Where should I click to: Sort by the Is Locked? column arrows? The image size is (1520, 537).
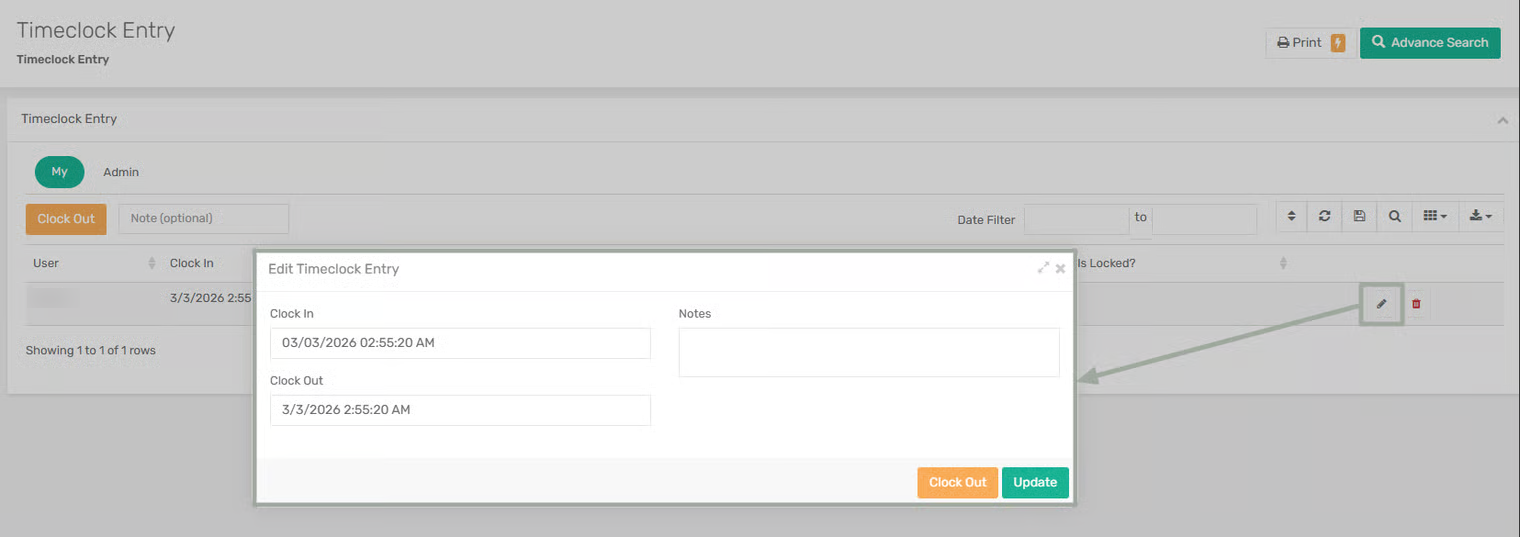coord(1283,264)
